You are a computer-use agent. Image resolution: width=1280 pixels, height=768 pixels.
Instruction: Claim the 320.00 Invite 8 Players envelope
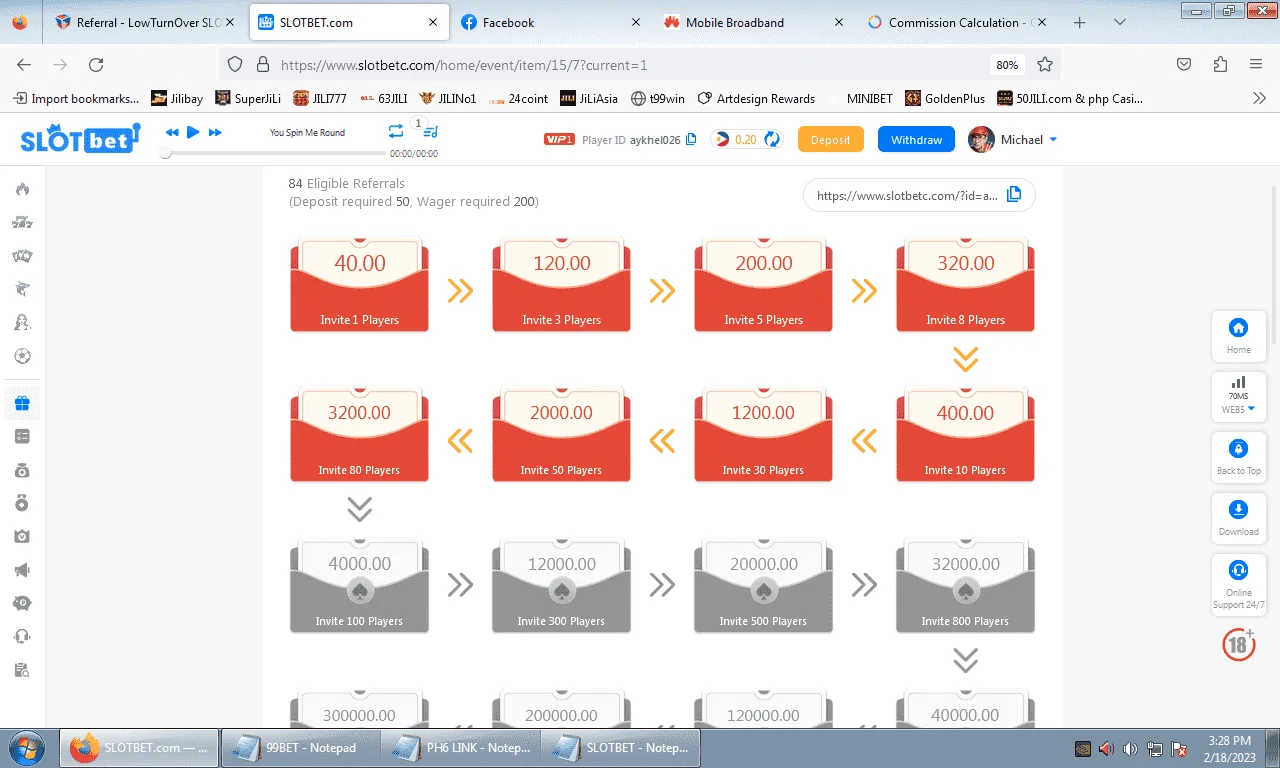(x=966, y=285)
